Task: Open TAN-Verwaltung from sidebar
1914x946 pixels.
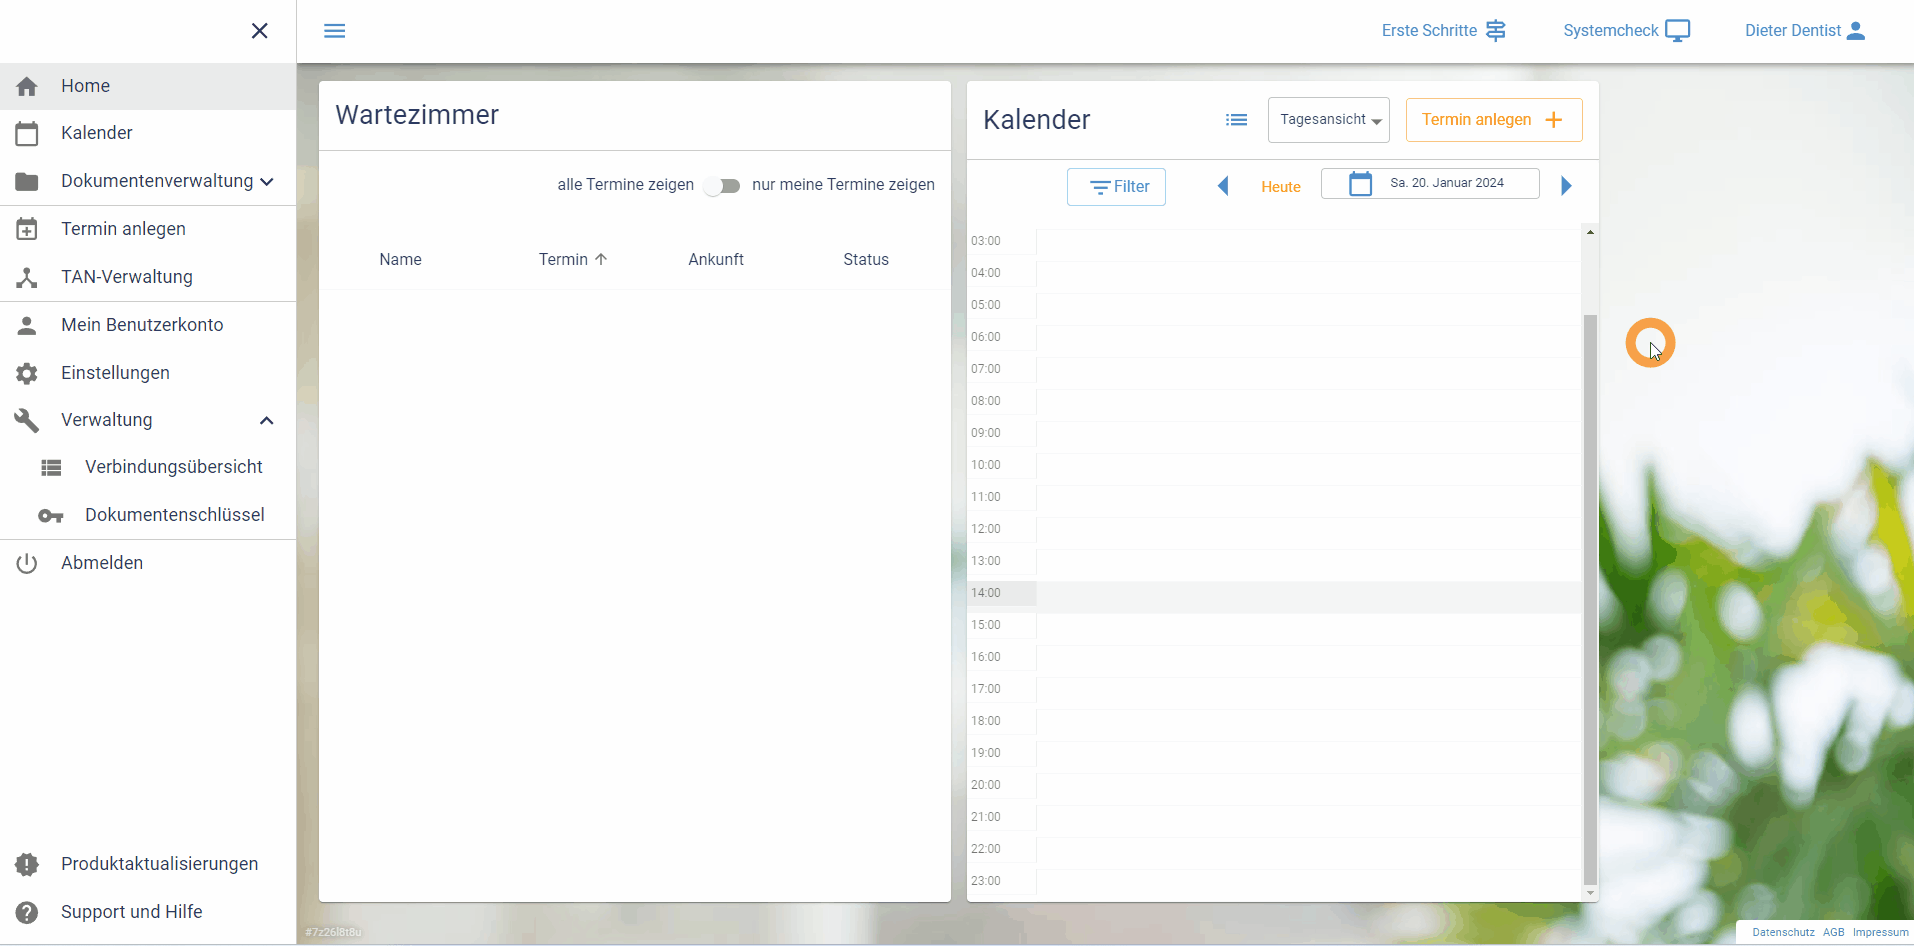Action: click(126, 277)
